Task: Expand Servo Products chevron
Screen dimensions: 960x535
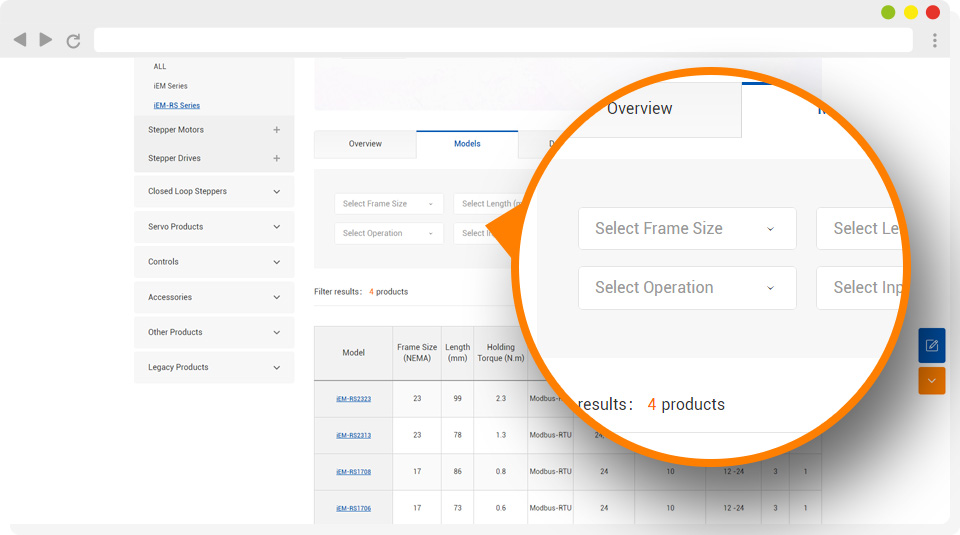Action: 277,227
